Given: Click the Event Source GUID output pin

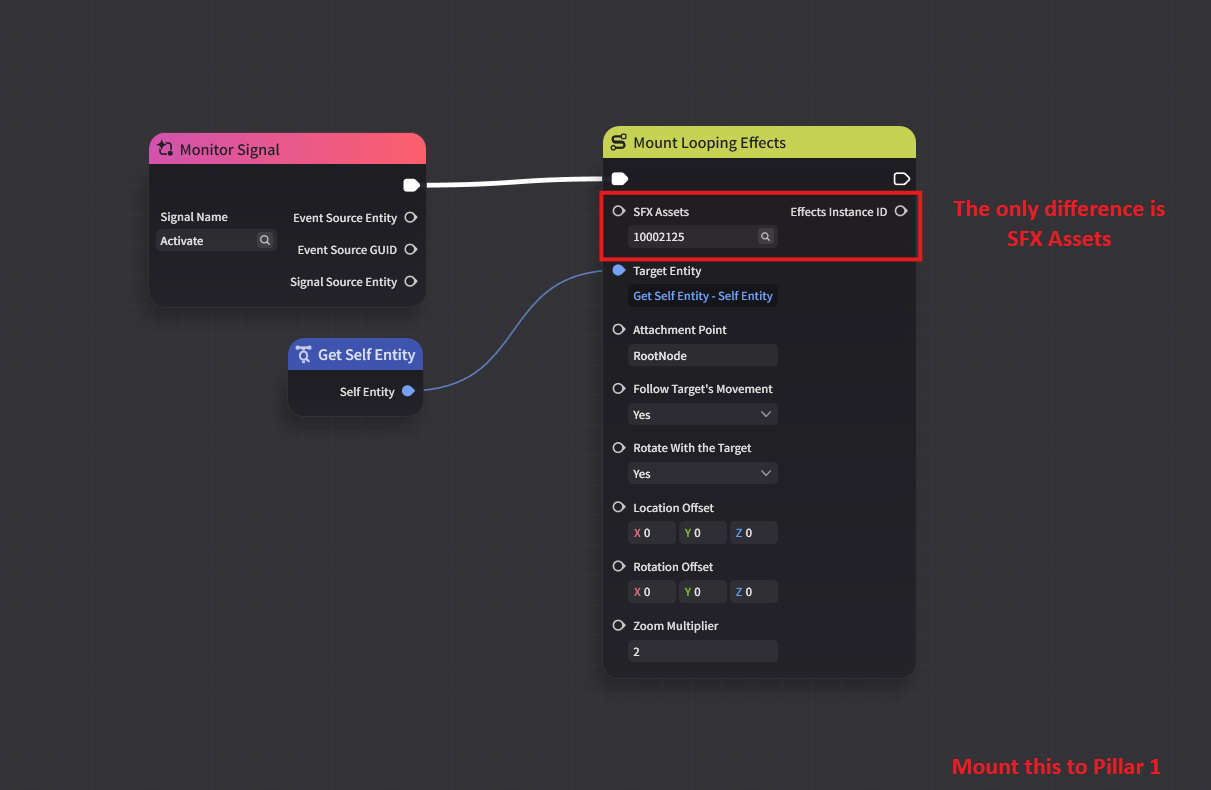Looking at the screenshot, I should [410, 250].
